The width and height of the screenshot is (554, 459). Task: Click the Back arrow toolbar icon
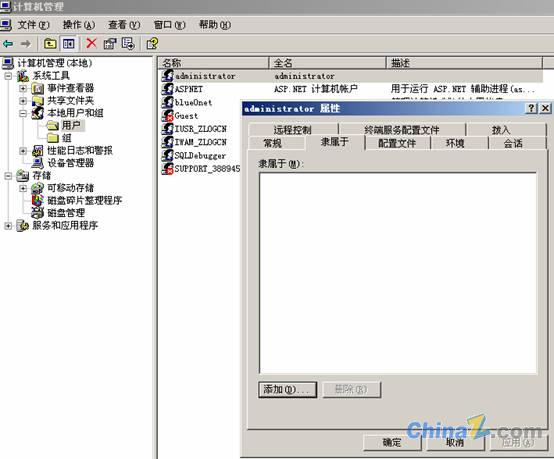(8, 44)
